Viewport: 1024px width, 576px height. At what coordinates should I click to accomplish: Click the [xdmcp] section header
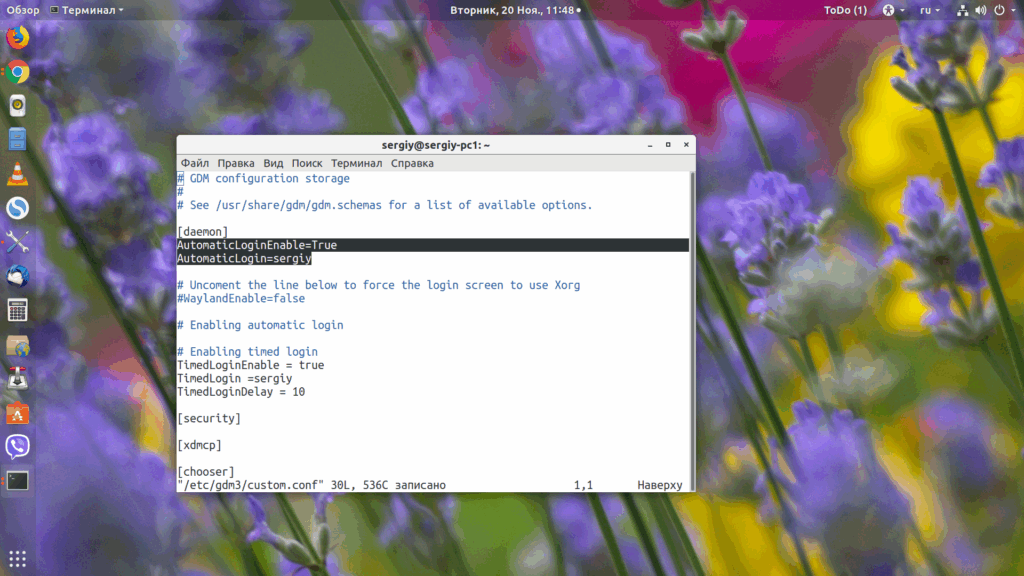pos(199,445)
